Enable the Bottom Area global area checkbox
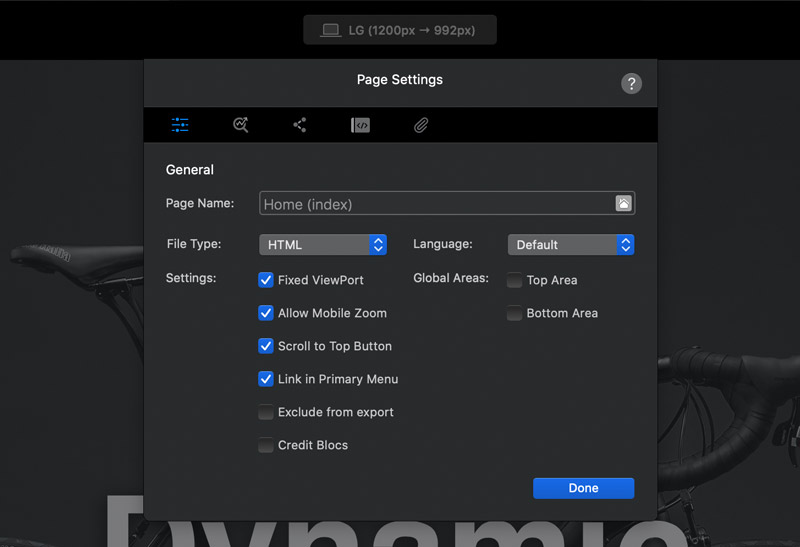Viewport: 800px width, 547px height. [x=514, y=313]
